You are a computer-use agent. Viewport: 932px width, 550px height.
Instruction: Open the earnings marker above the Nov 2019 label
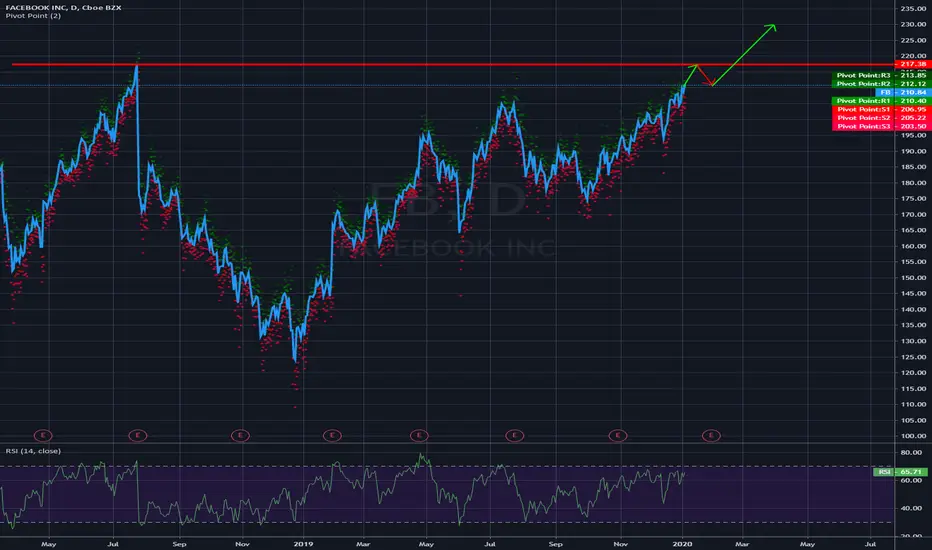618,435
